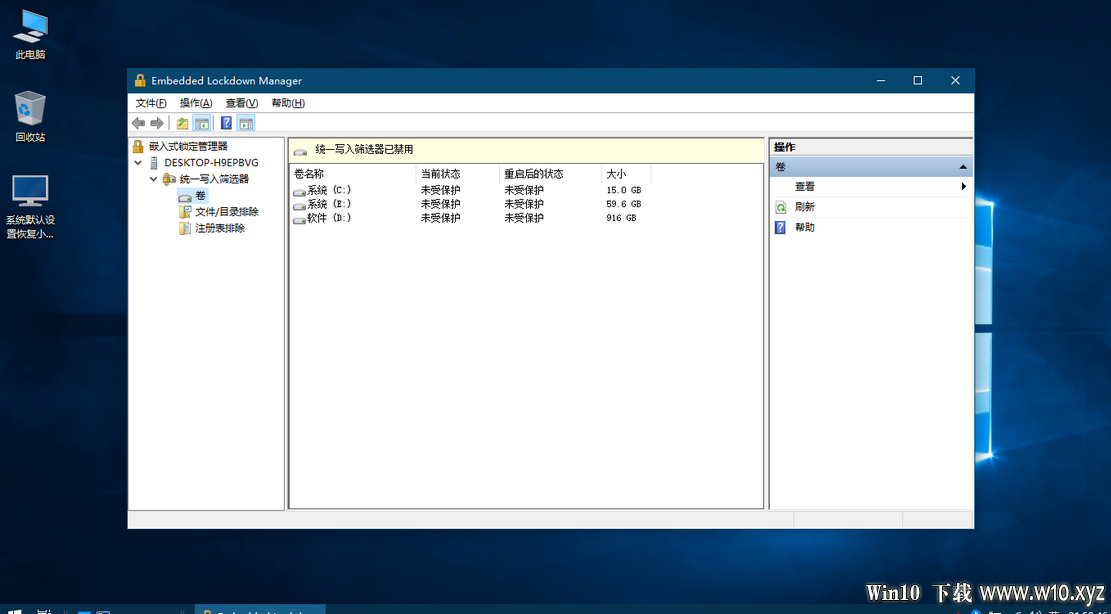This screenshot has height=614, width=1111.
Task: Select 嵌入式锁定管理器 root tree label
Action: (x=188, y=147)
